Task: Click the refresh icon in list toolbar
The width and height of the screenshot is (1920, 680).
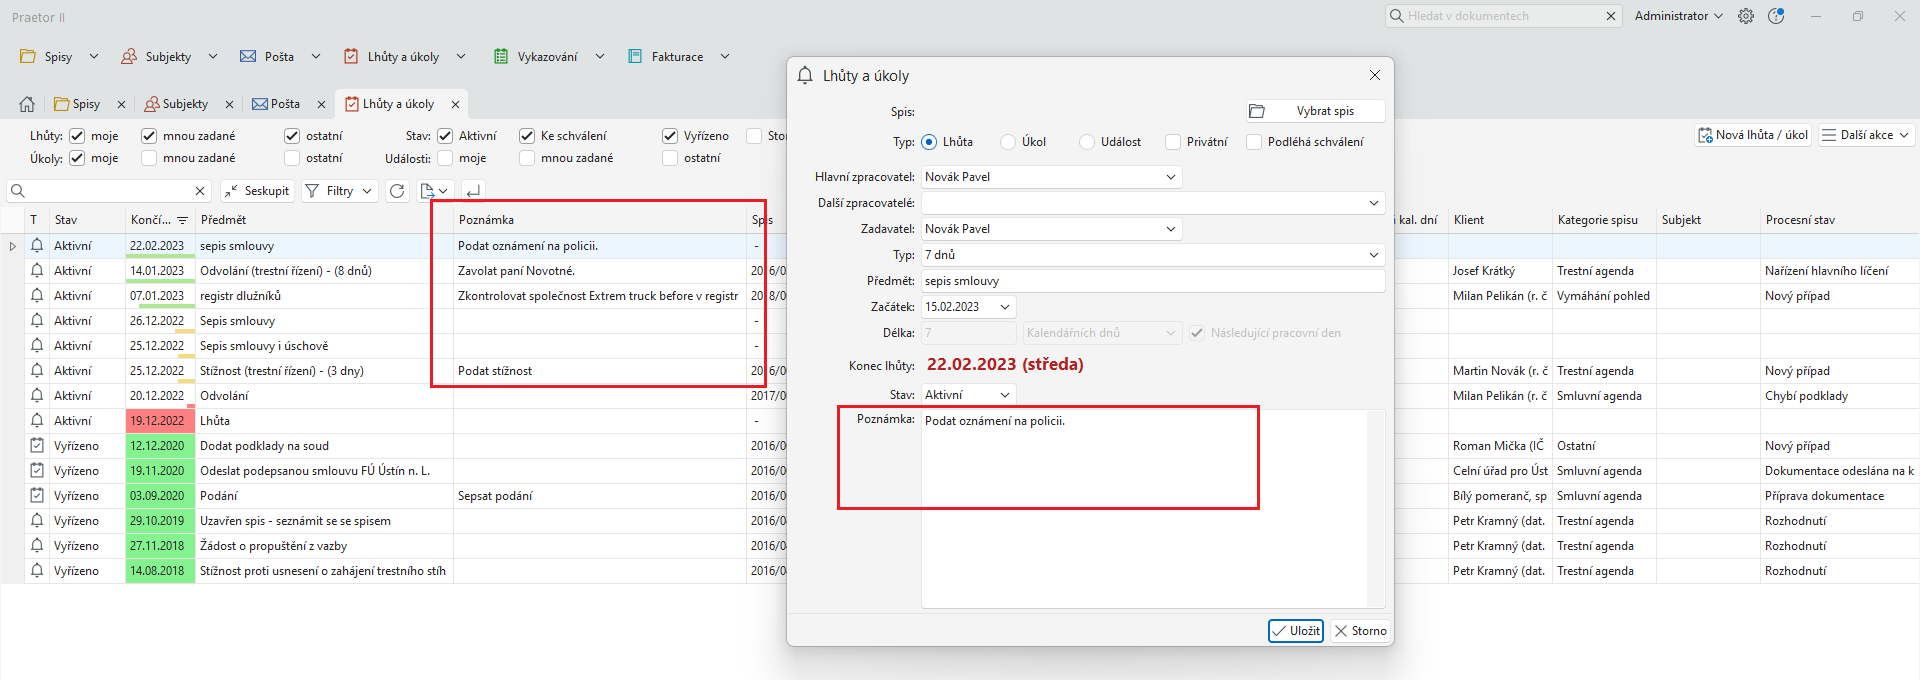Action: (397, 191)
